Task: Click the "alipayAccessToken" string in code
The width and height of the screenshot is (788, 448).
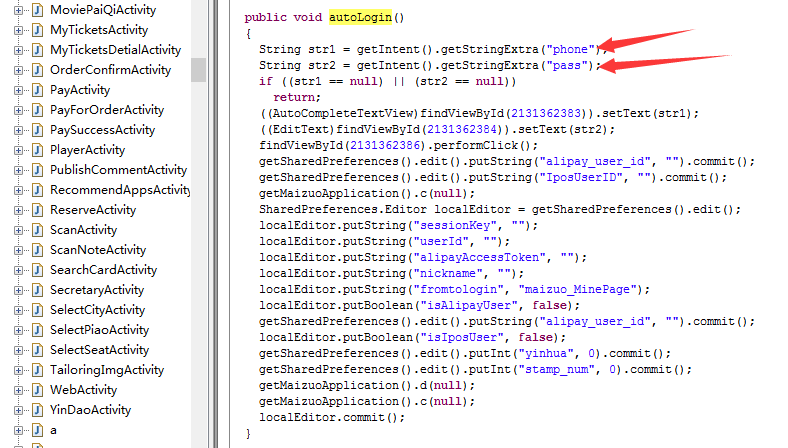Action: pos(479,257)
